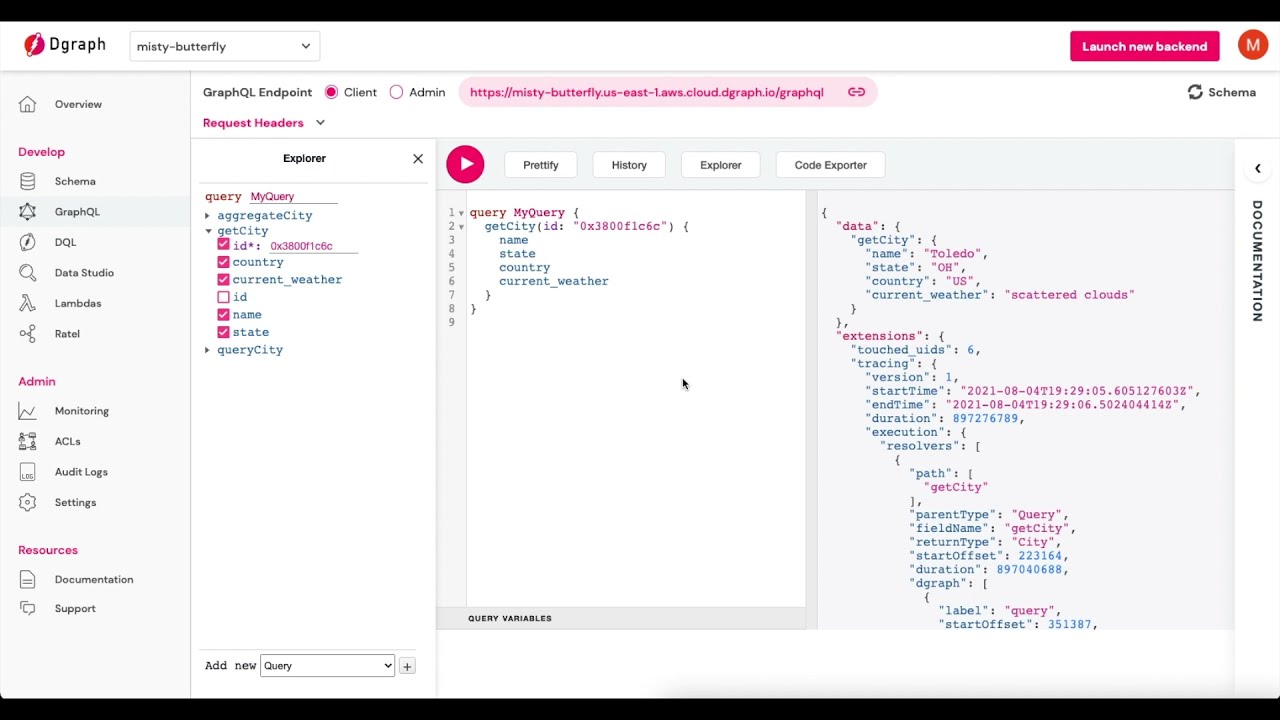Click the vertical DOCUMENTATION label
This screenshot has height=720, width=1280.
(1258, 261)
